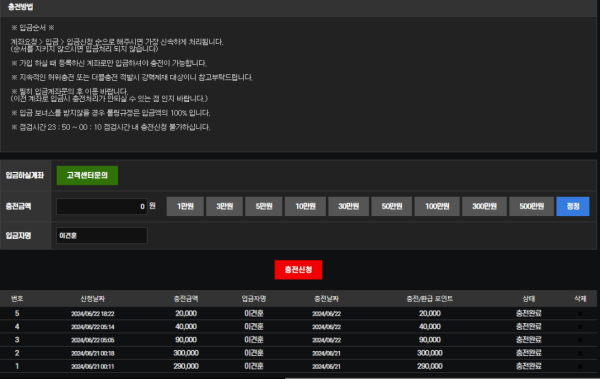Click the 충전방법 section header
The height and width of the screenshot is (379, 600).
pos(21,7)
